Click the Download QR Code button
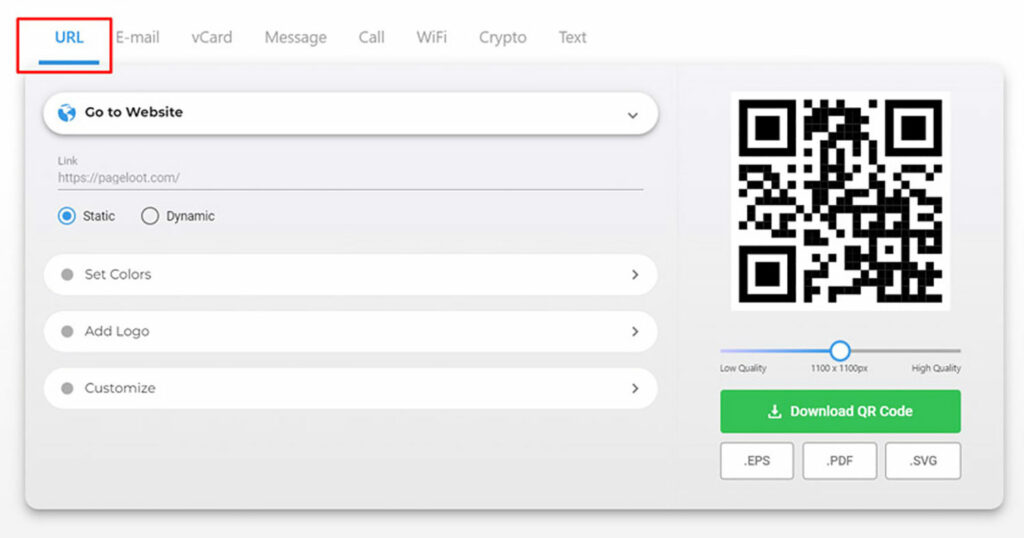The width and height of the screenshot is (1024, 538). tap(840, 411)
